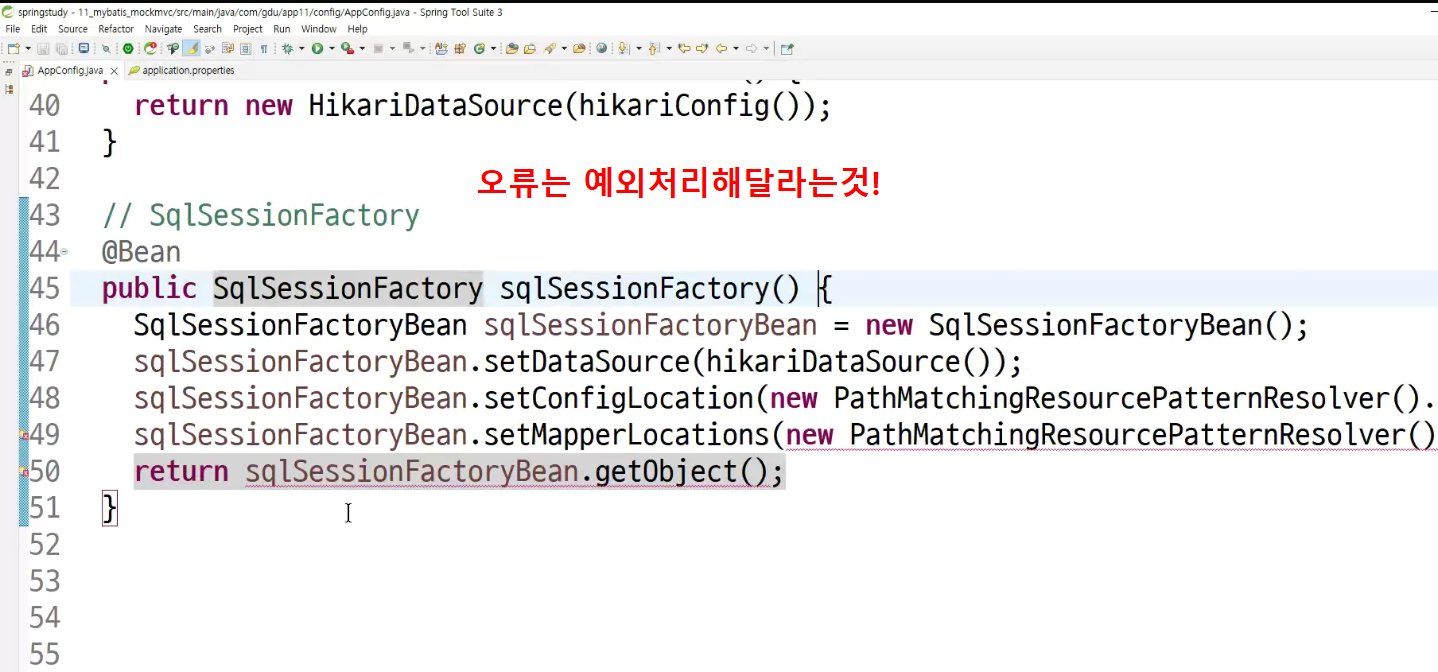
Task: Click the error marker on line 49
Action: (24, 436)
